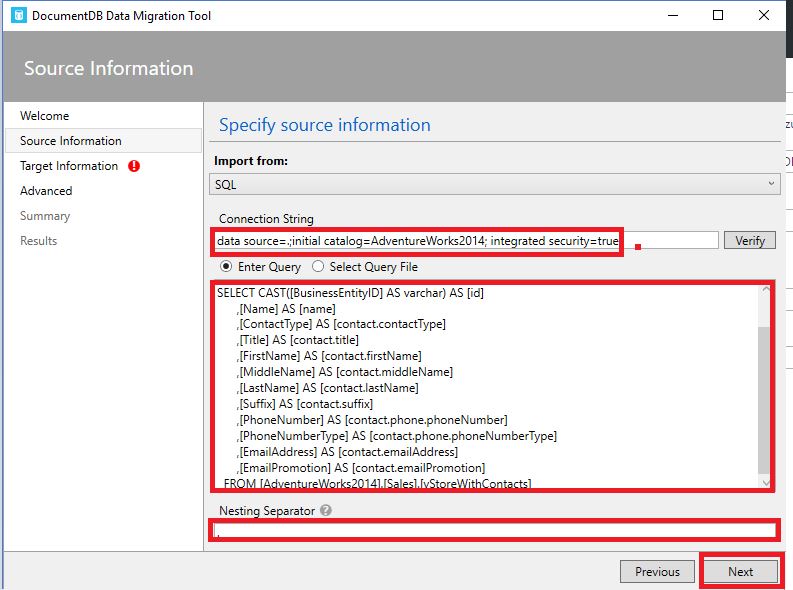
Task: Choose the Select Query File radio option
Action: pyautogui.click(x=318, y=266)
